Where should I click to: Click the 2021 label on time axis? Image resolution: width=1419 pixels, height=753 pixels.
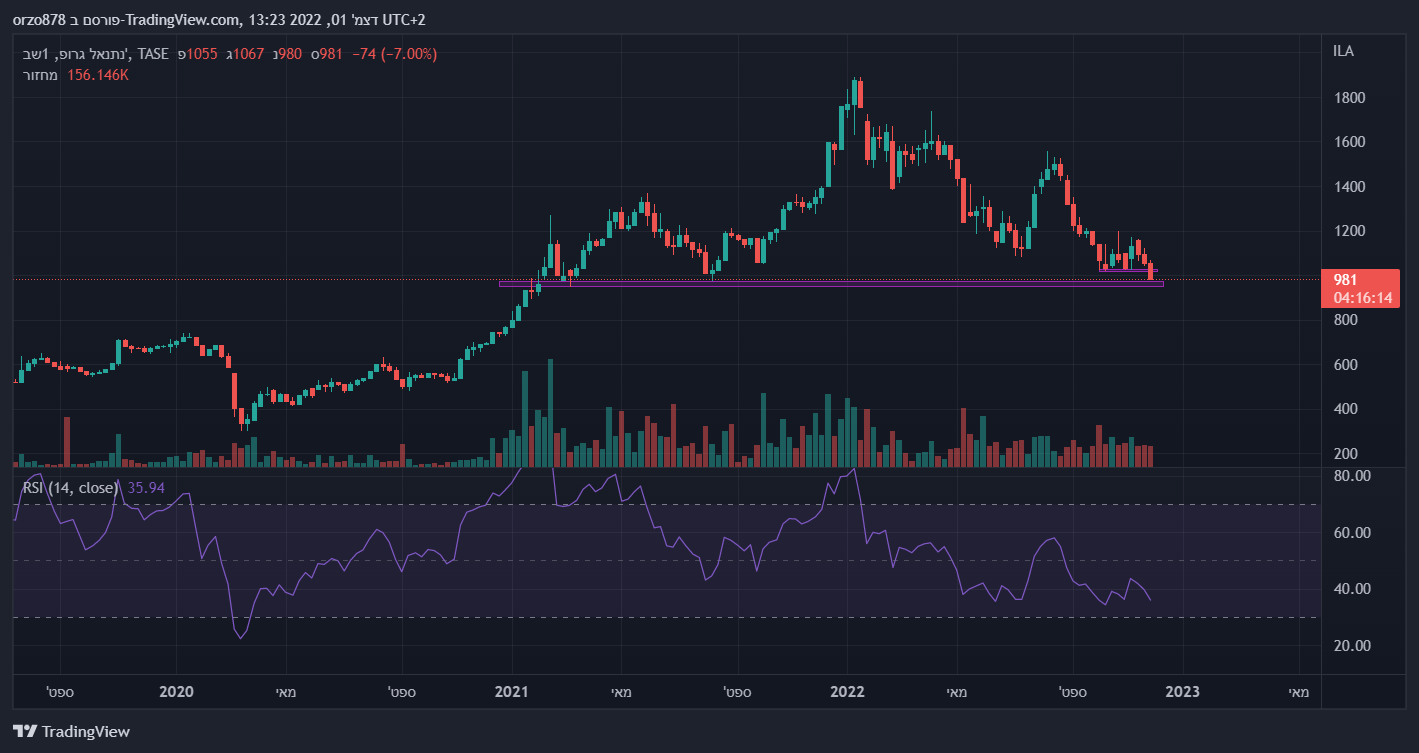[512, 691]
